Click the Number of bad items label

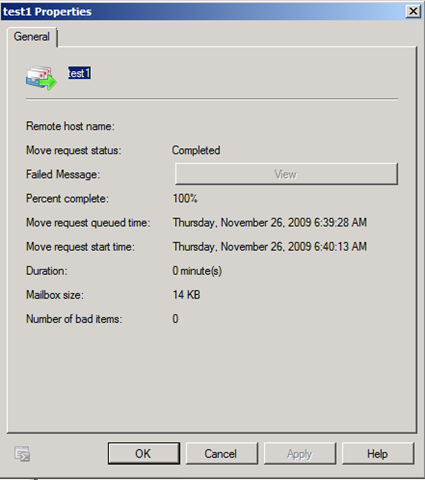click(74, 319)
